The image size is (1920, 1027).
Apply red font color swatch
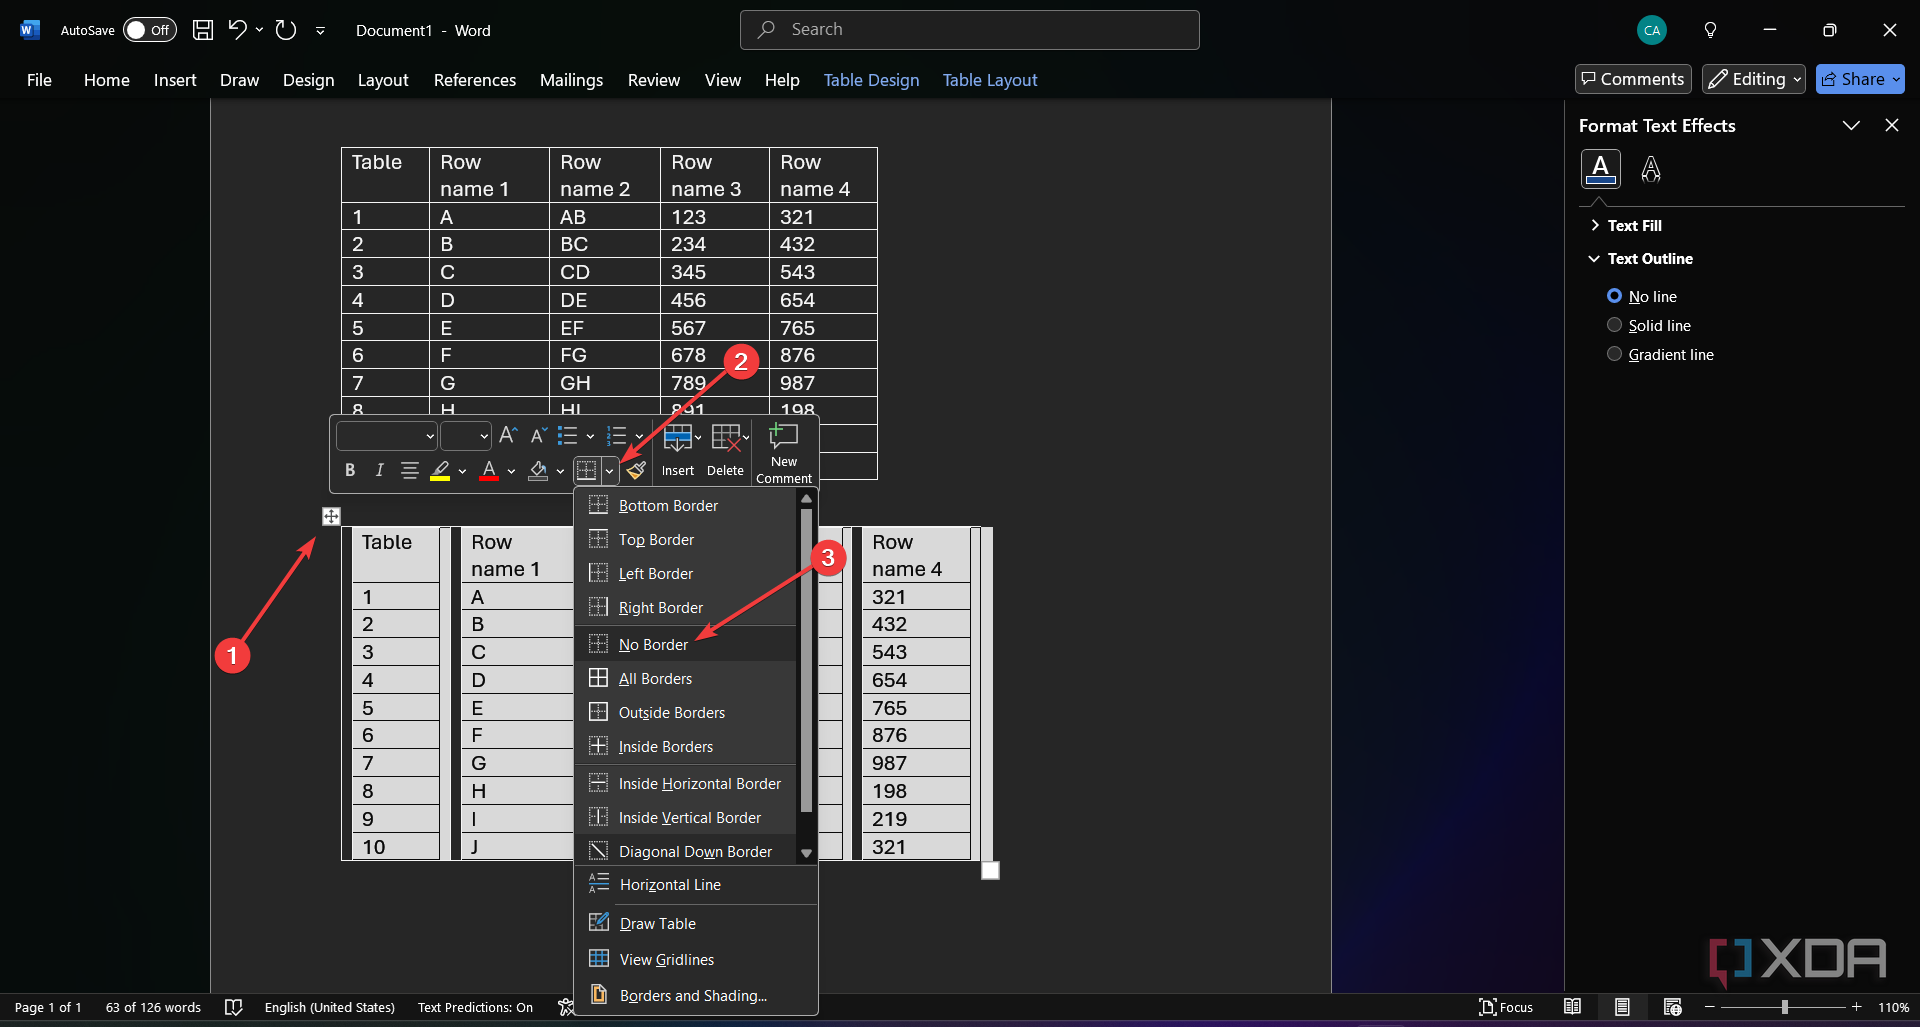(489, 471)
